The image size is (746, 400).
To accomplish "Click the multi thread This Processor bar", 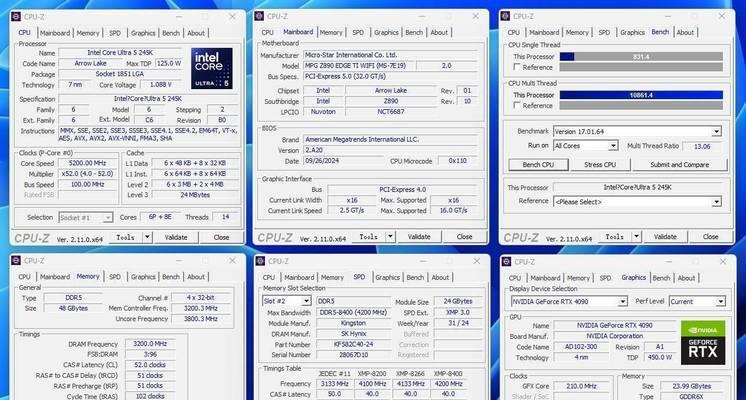I will 641,95.
